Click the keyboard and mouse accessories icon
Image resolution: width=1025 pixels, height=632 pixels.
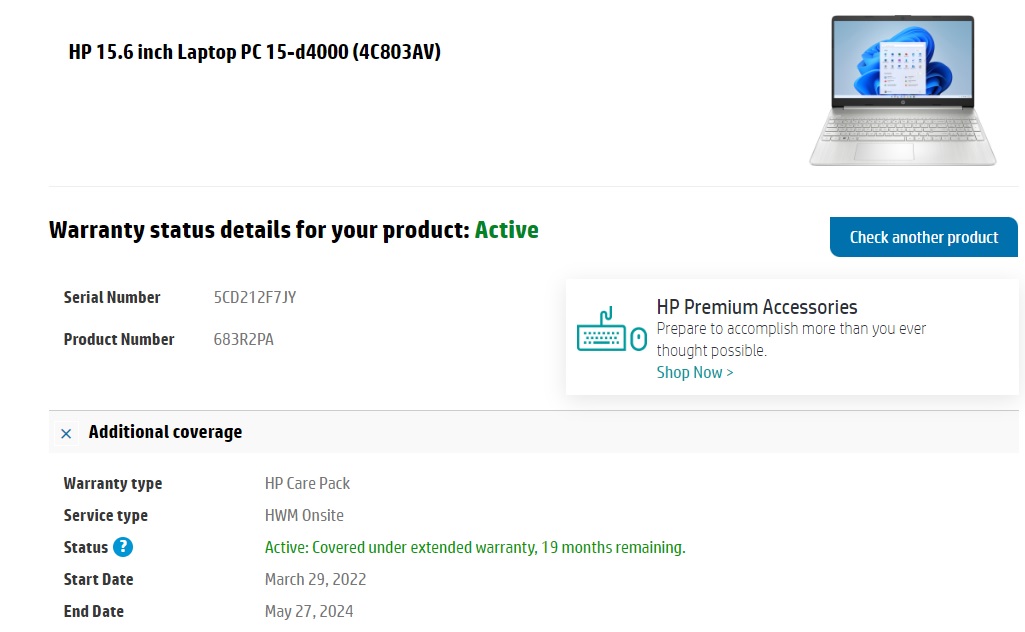[612, 330]
